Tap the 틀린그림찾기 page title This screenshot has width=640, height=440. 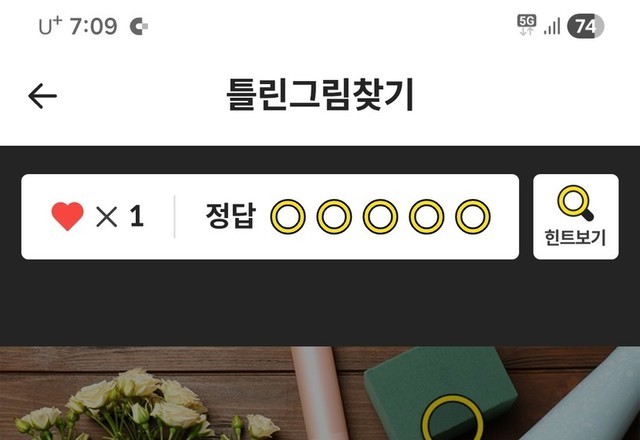point(320,95)
